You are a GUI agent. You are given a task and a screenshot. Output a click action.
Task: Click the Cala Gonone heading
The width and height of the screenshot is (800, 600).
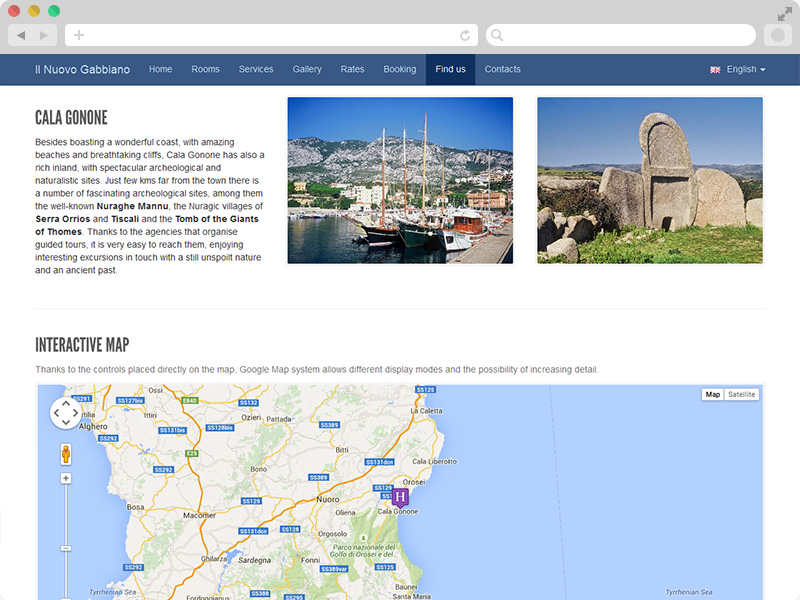(x=71, y=118)
